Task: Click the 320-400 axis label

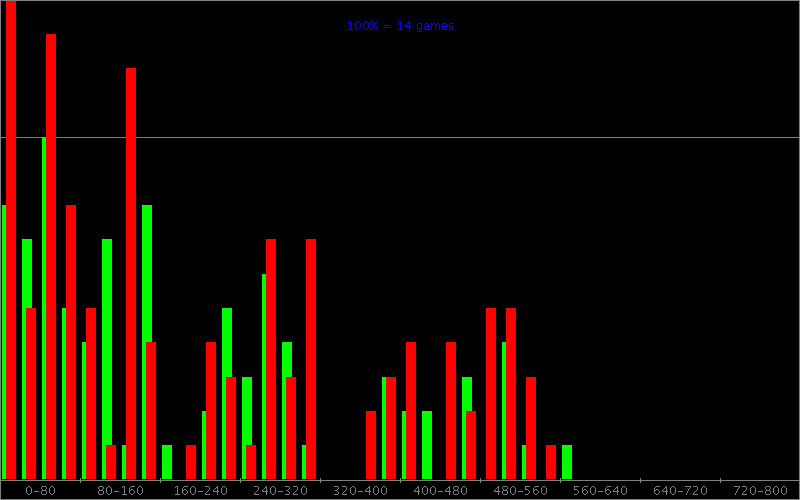Action: click(360, 491)
